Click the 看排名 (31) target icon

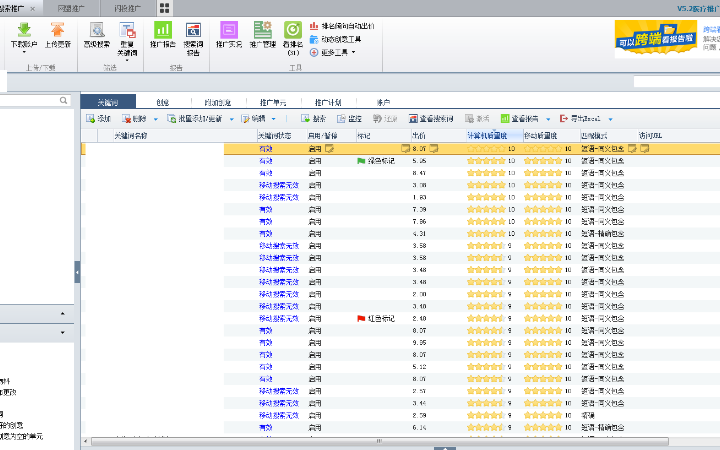click(x=292, y=30)
